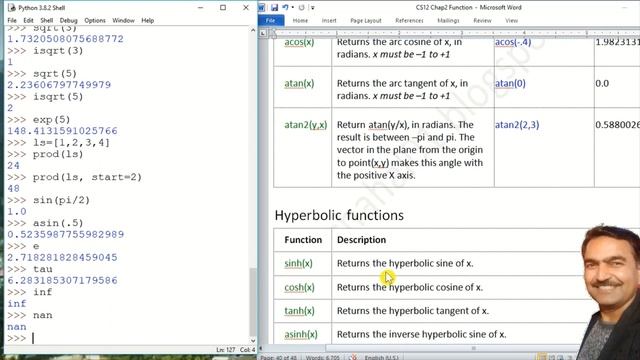Click the sinh(x) function link

pos(298,264)
